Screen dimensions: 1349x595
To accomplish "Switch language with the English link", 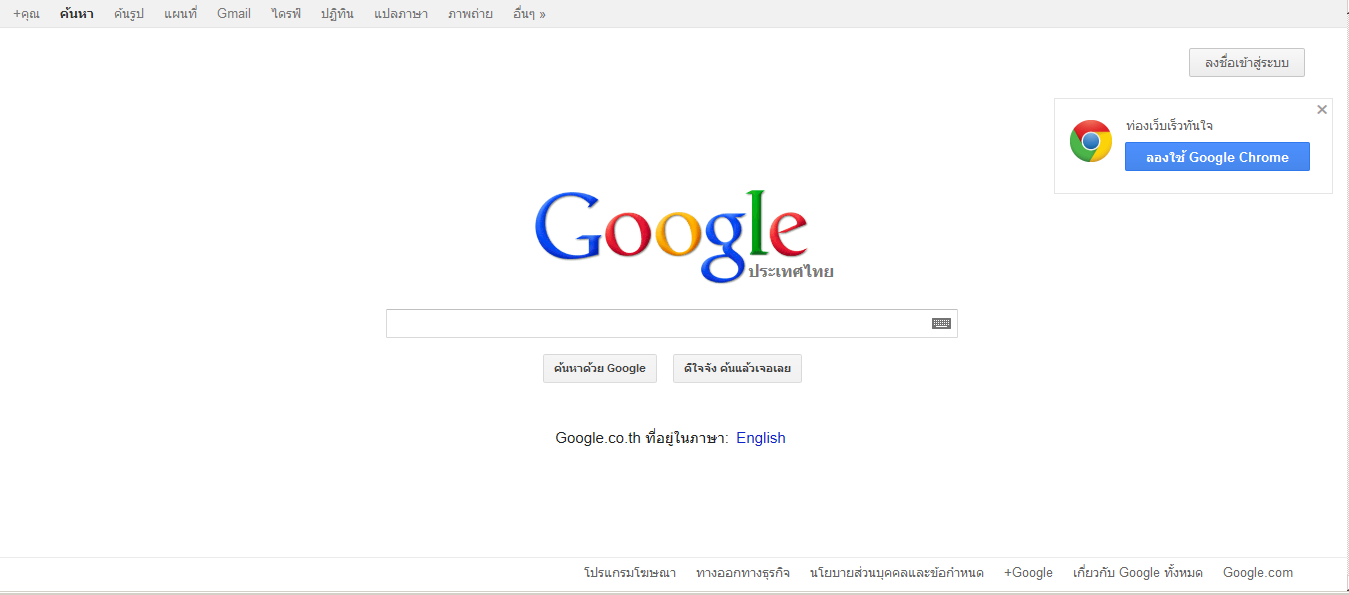I will coord(761,438).
